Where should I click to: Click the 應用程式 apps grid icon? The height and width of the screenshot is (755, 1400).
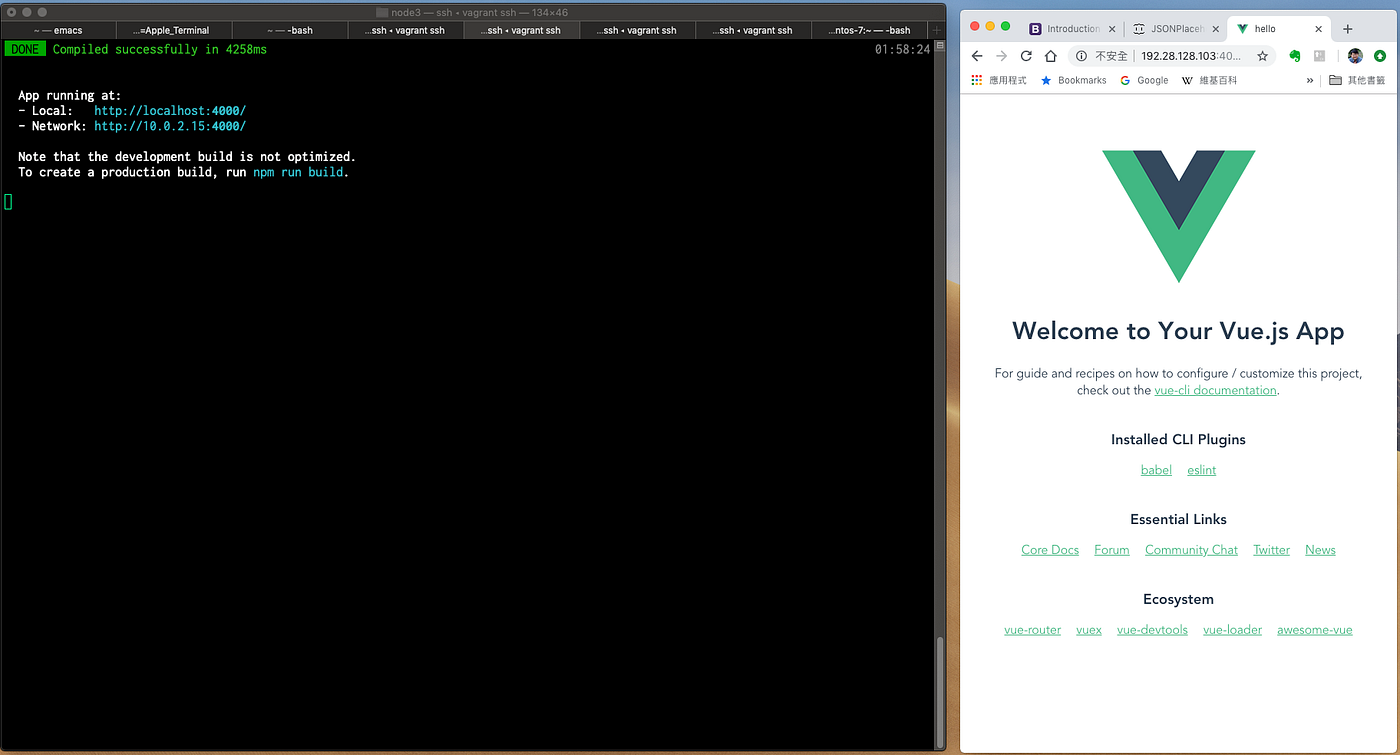976,80
